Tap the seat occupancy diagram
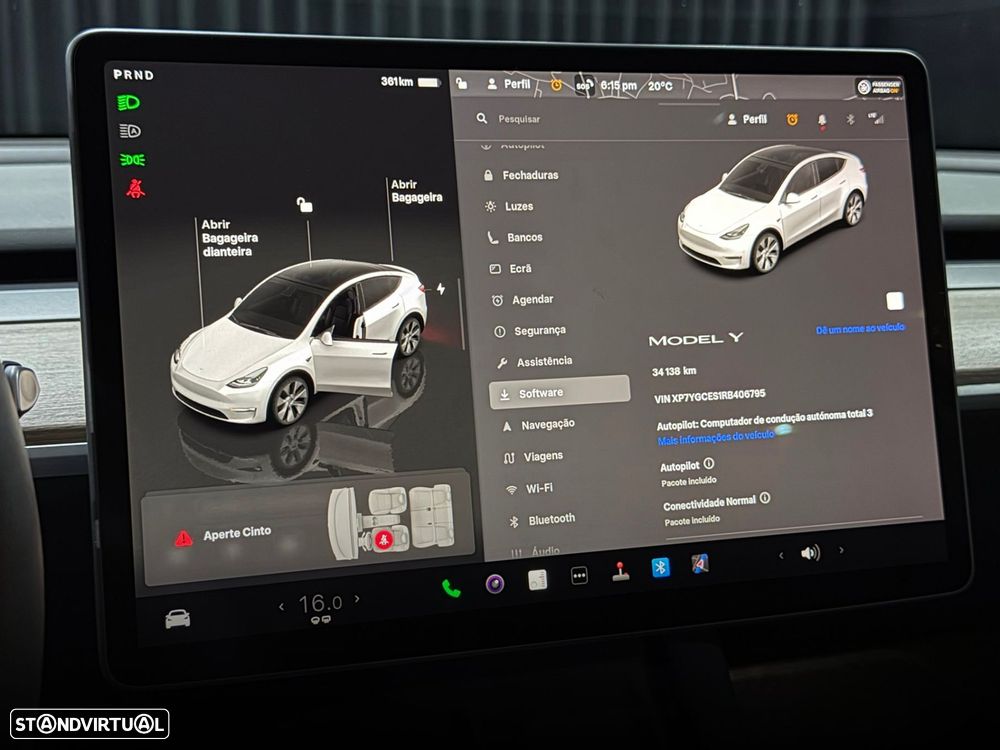 click(x=390, y=521)
